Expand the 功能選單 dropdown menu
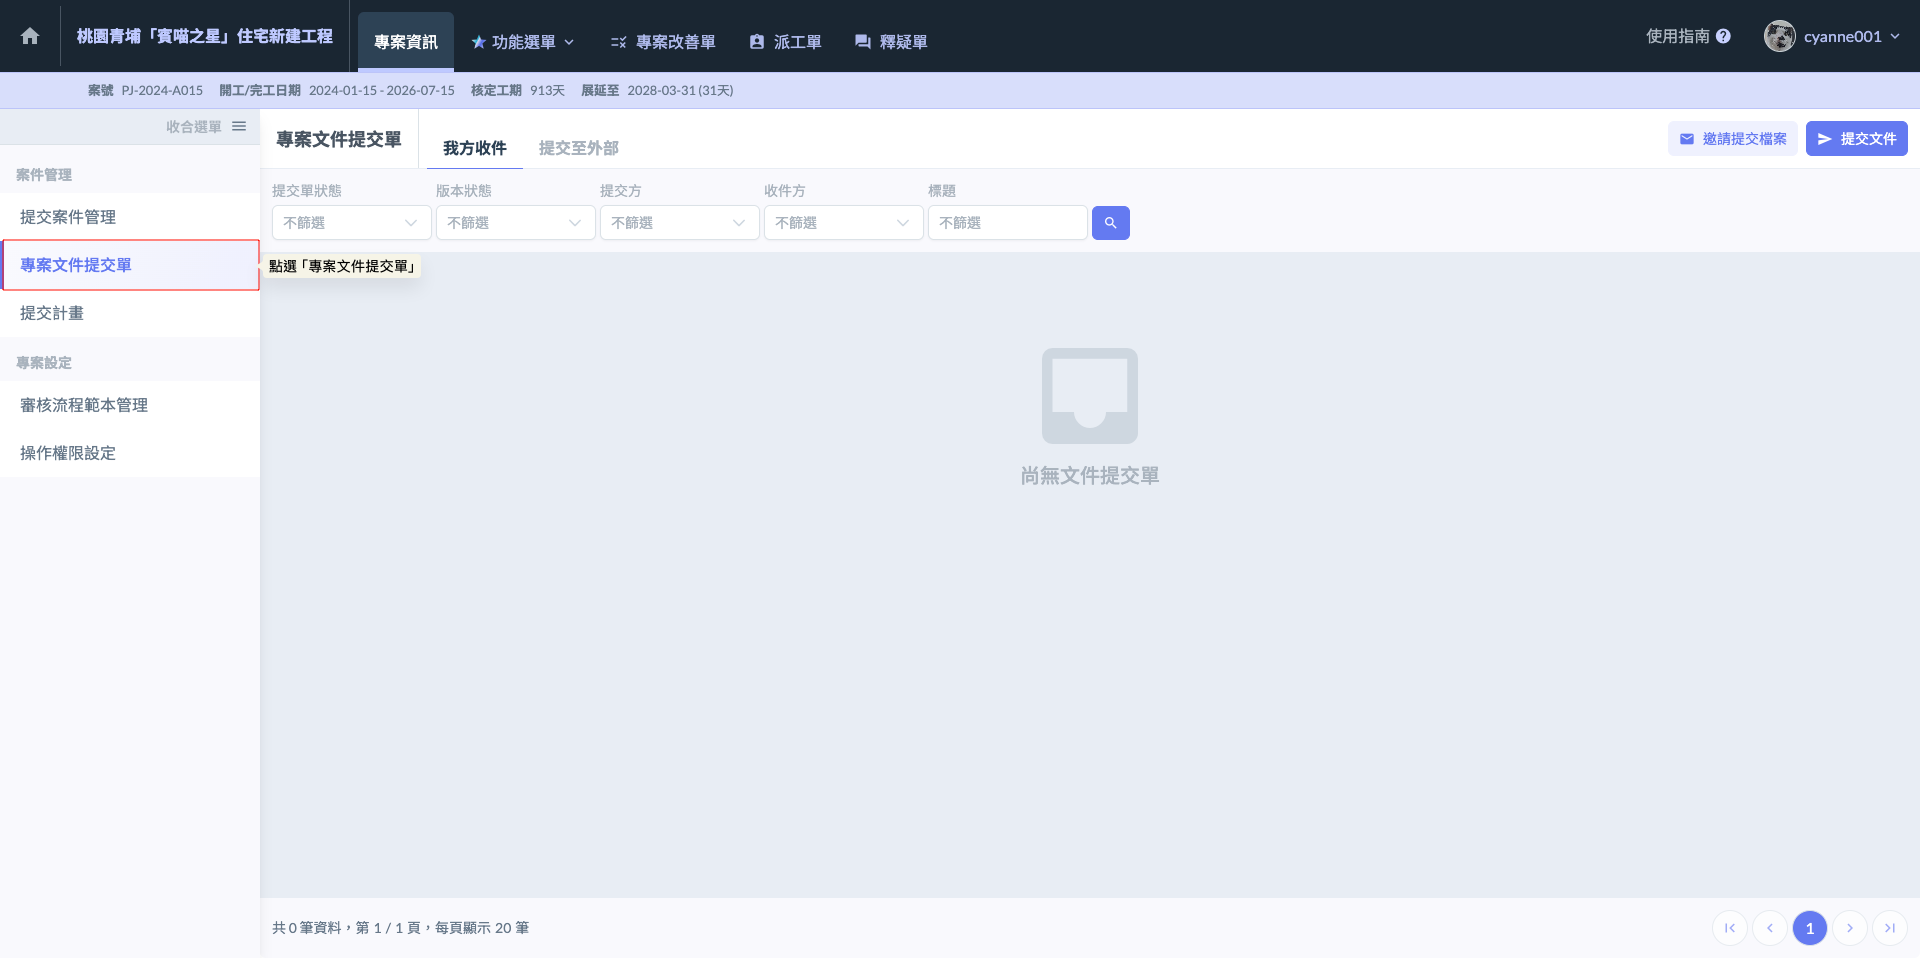This screenshot has width=1920, height=958. 523,42
